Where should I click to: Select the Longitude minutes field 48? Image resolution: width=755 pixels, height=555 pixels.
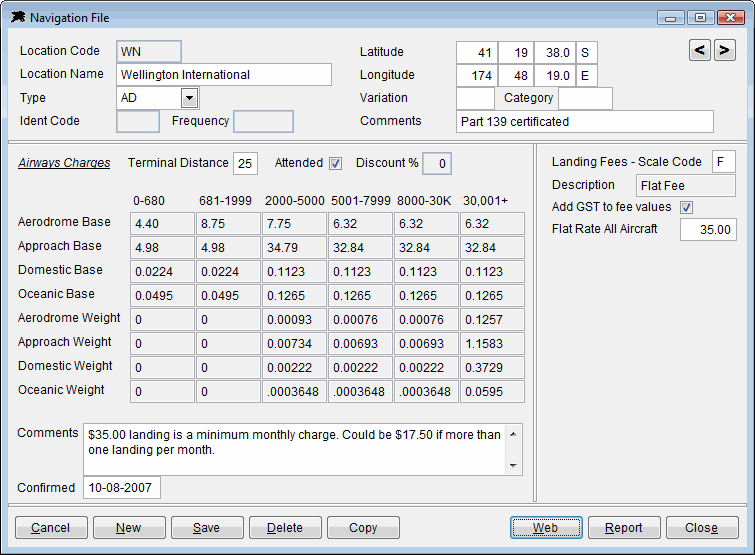pyautogui.click(x=516, y=76)
